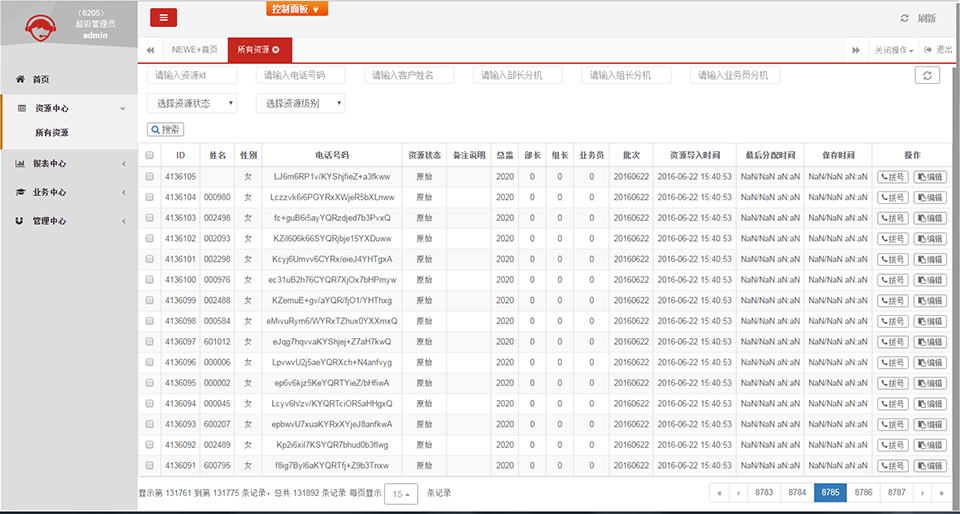The height and width of the screenshot is (514, 960).
Task: Open the 选择资源状态 dropdown
Action: pyautogui.click(x=192, y=103)
